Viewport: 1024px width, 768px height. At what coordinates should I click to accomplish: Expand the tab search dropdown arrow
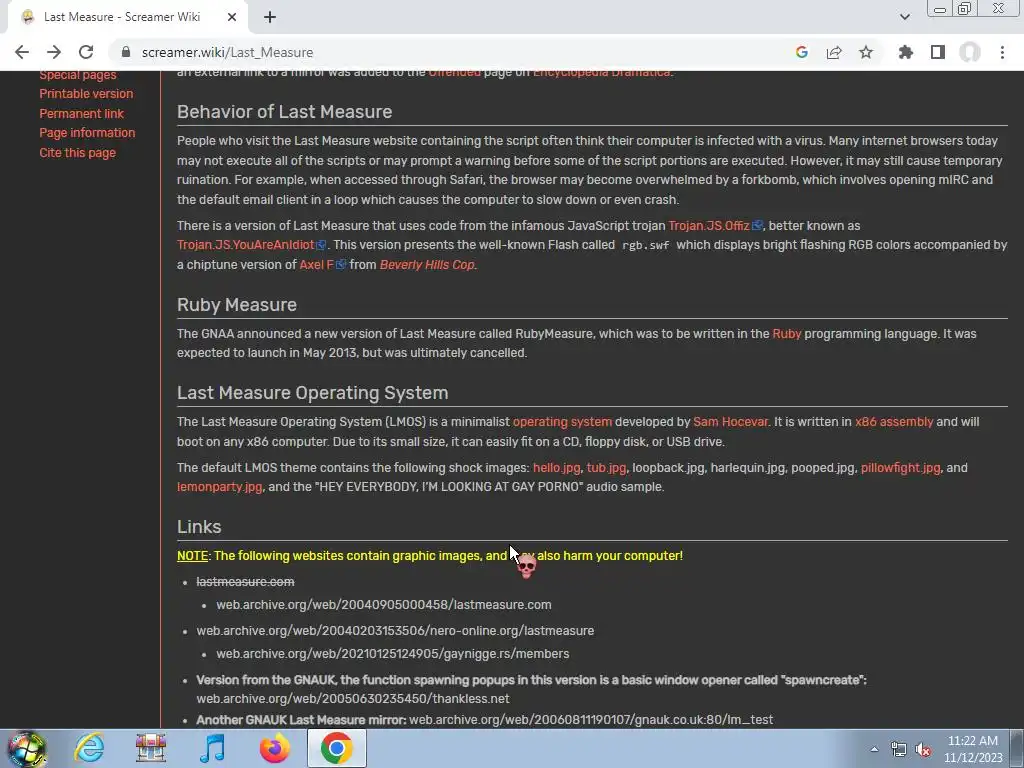click(x=904, y=17)
